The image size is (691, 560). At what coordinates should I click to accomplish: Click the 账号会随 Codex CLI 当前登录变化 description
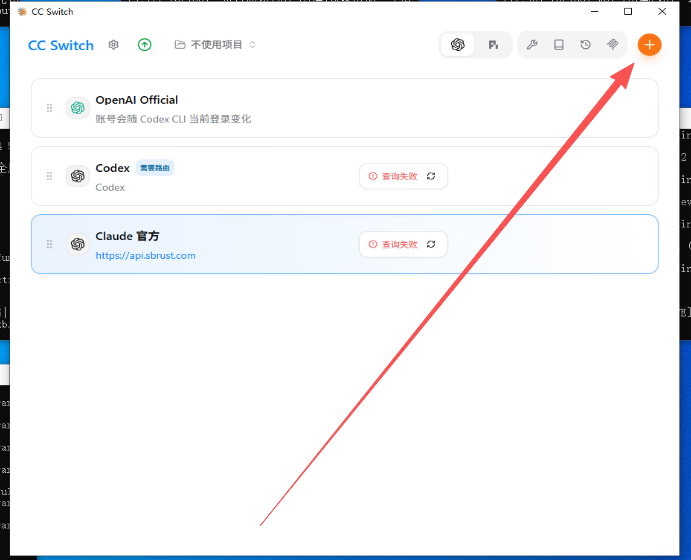[x=173, y=119]
